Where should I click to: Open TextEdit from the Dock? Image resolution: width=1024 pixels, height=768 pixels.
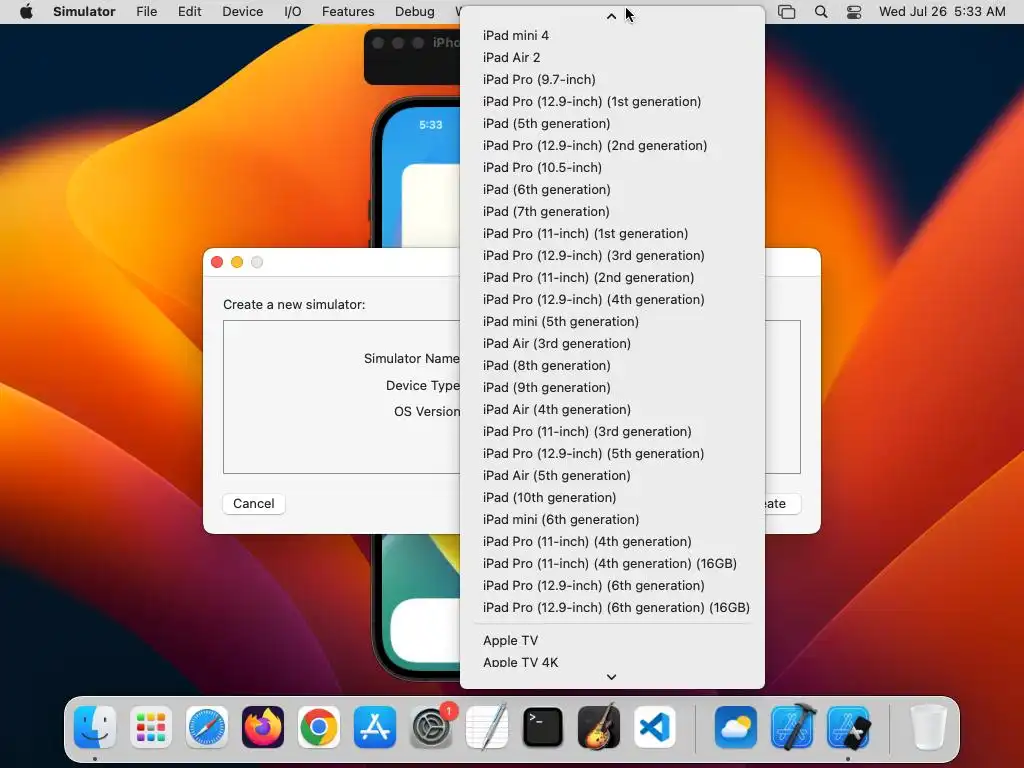pos(487,727)
